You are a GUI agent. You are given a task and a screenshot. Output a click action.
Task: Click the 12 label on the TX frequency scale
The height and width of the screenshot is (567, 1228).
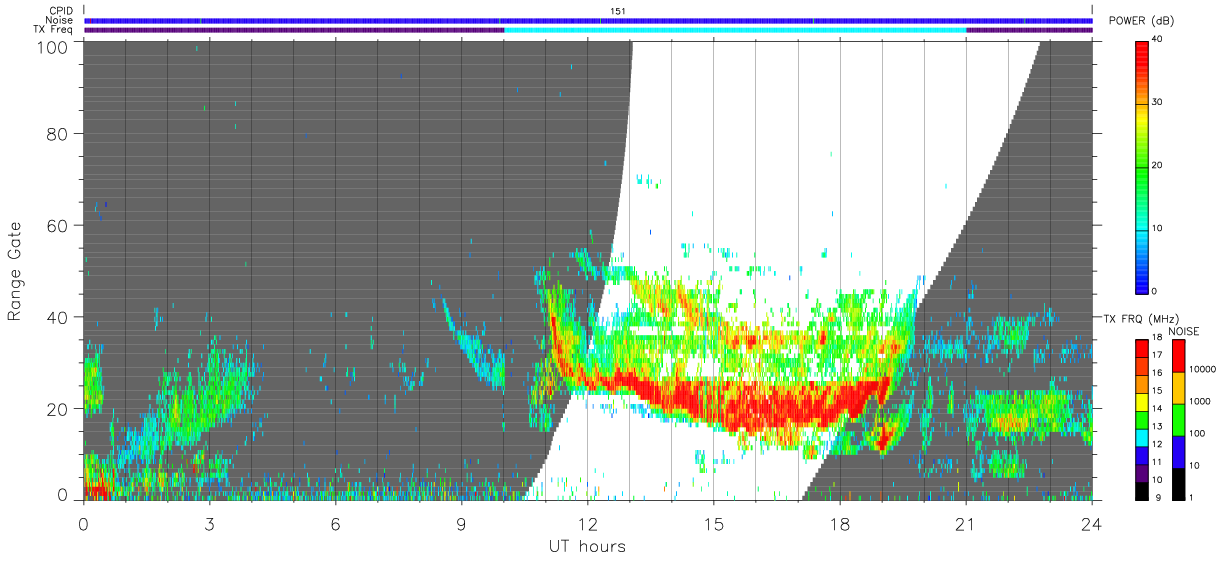pos(1158,443)
